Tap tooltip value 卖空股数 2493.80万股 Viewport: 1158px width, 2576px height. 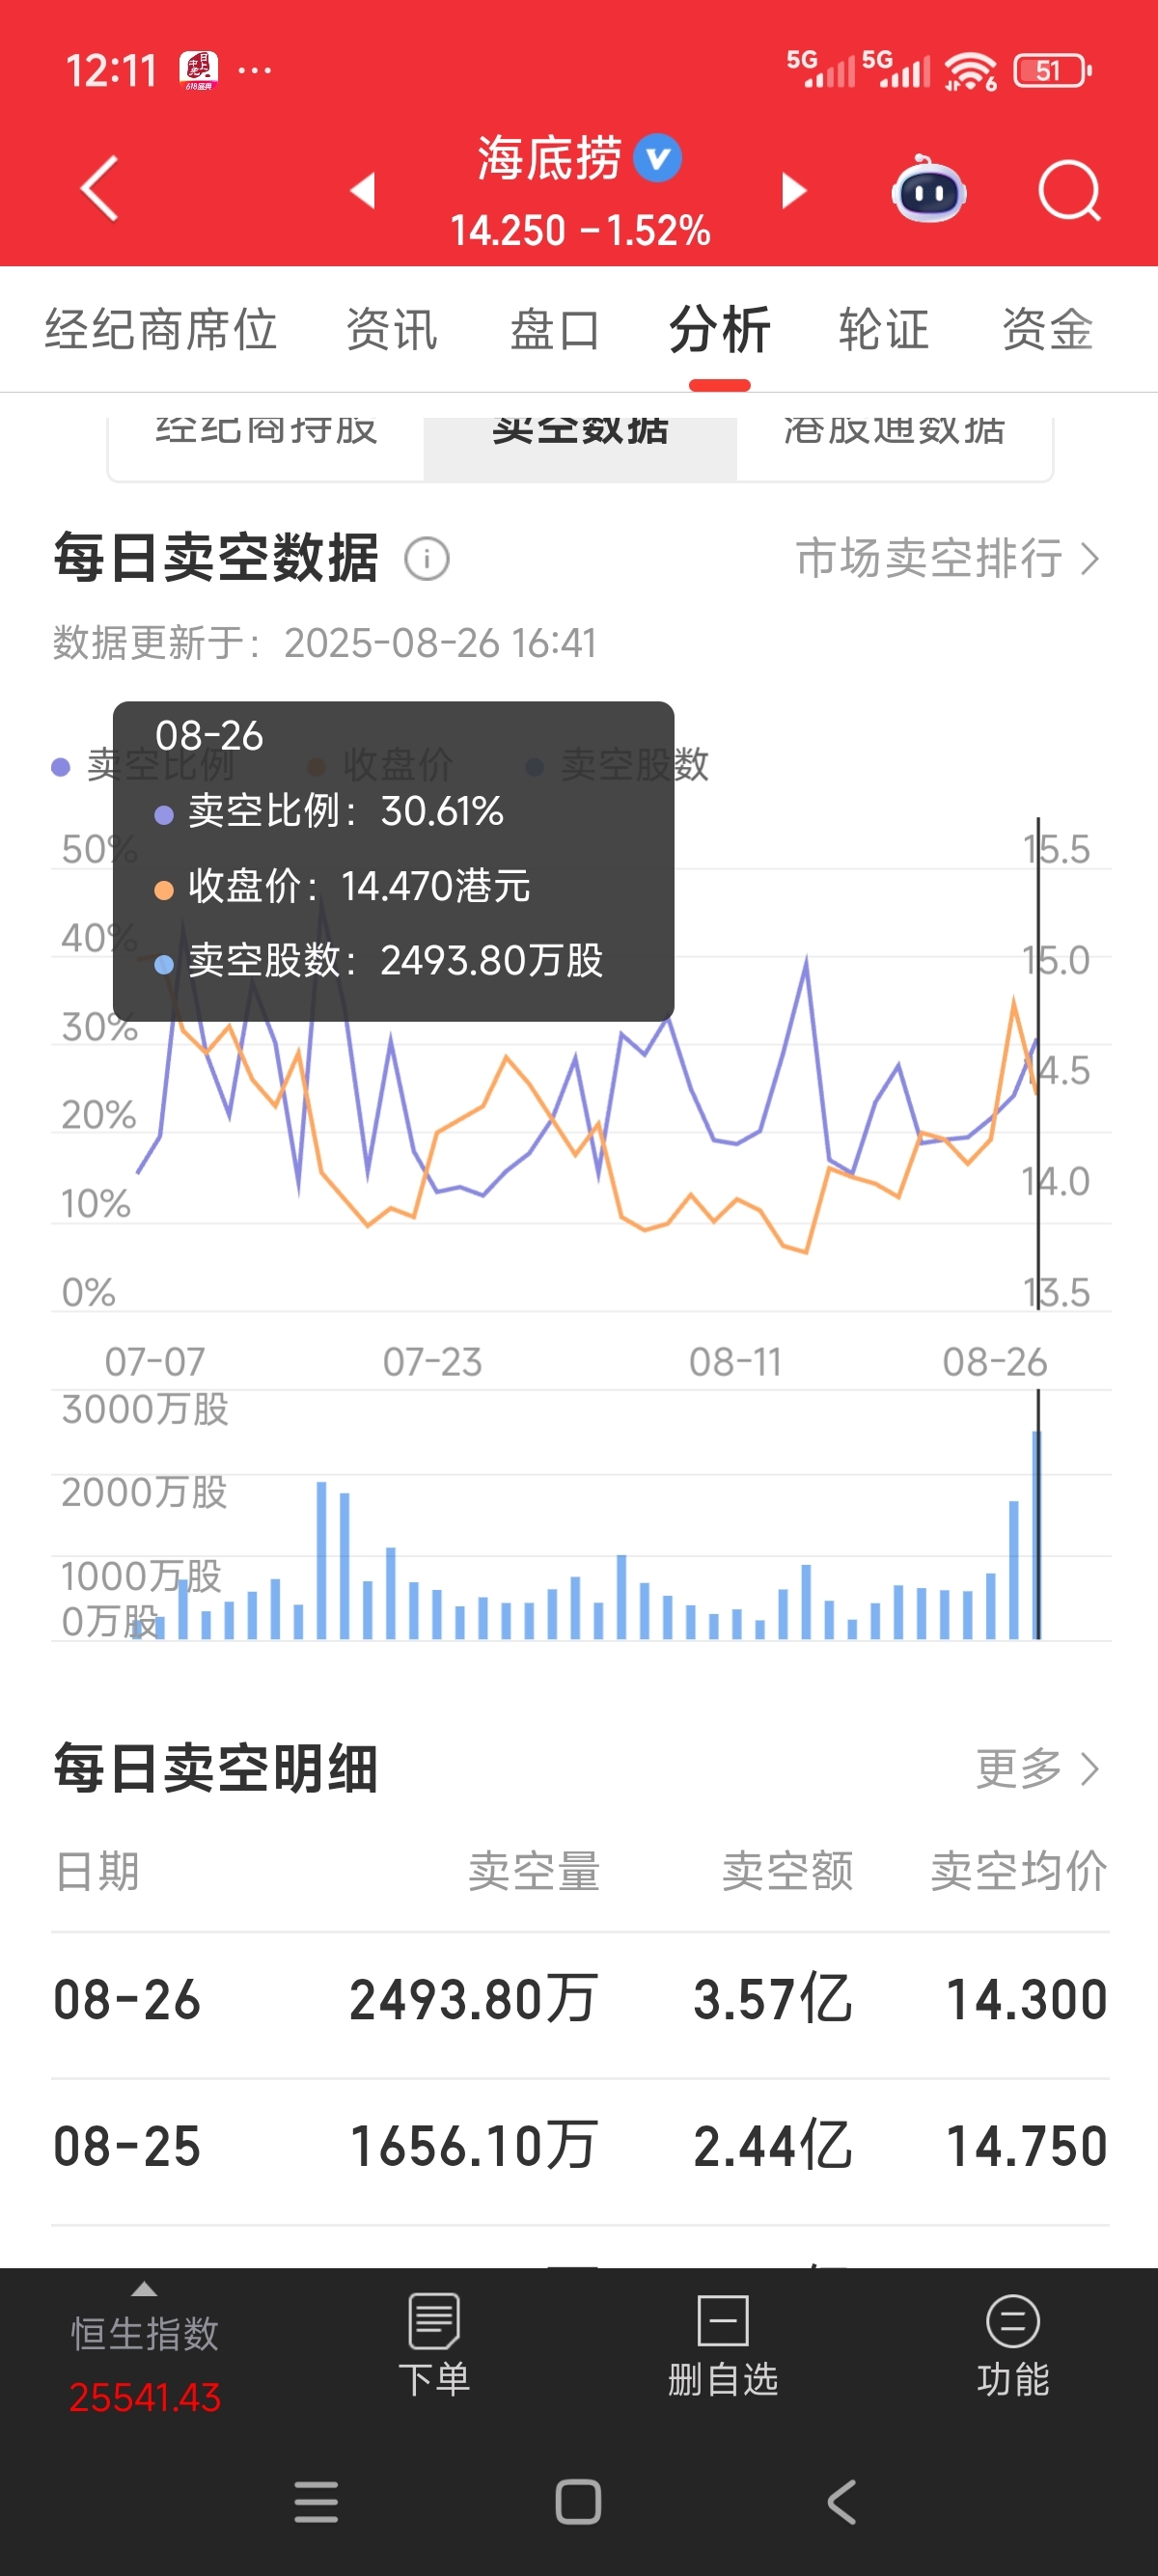click(x=379, y=961)
